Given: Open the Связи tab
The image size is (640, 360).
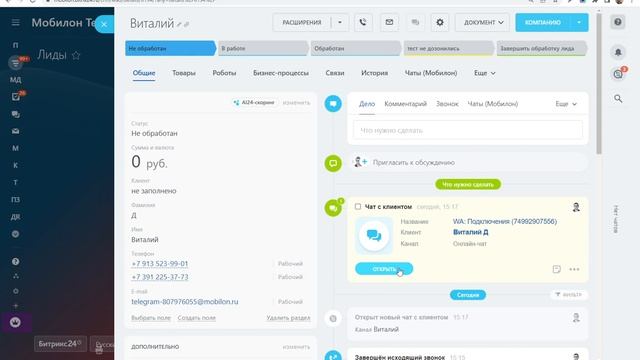Looking at the screenshot, I should [335, 73].
